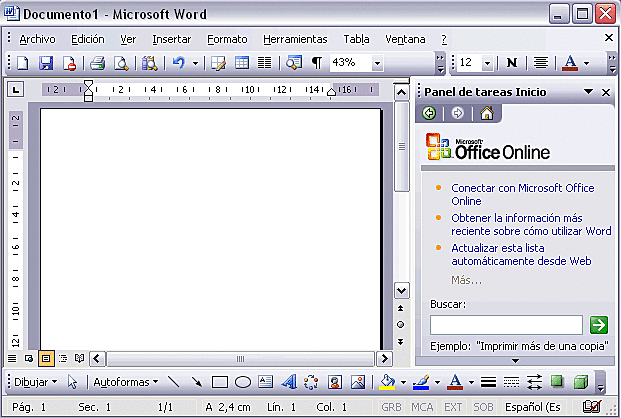Expand the undo history dropdown arrow

tap(195, 63)
